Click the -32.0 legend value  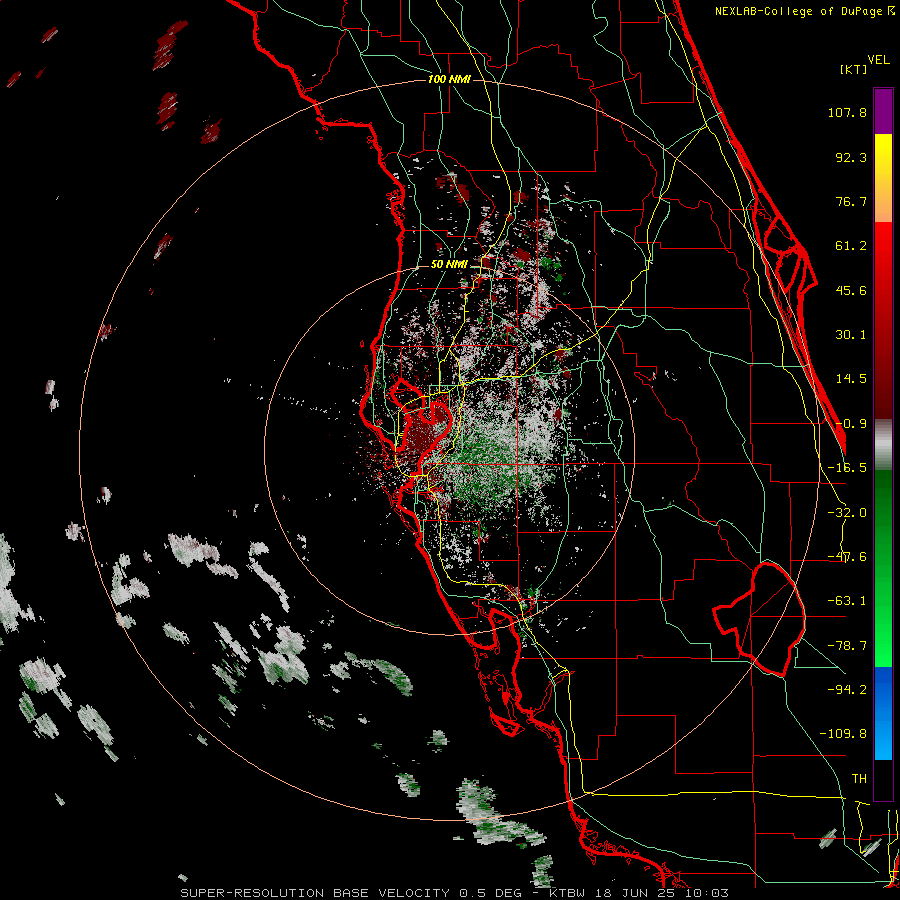pos(847,513)
